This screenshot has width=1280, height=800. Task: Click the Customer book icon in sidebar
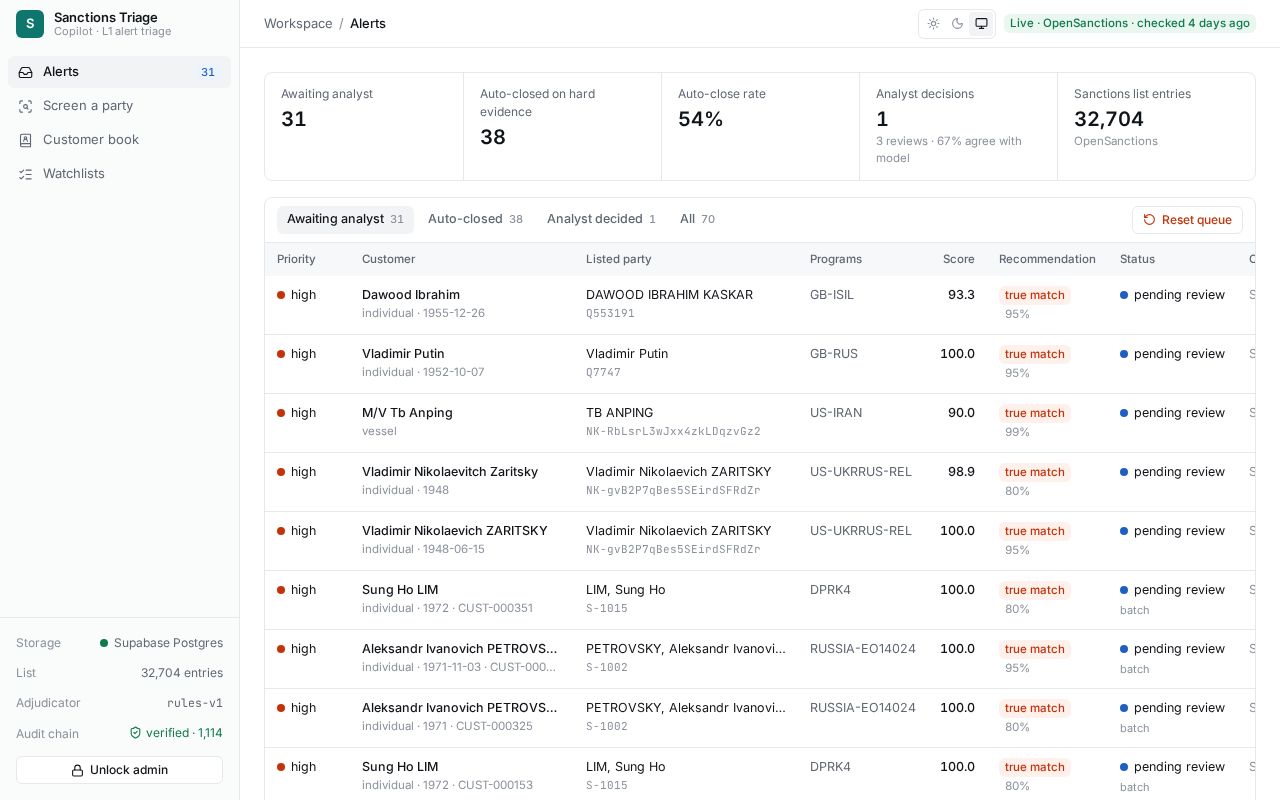pyautogui.click(x=26, y=140)
